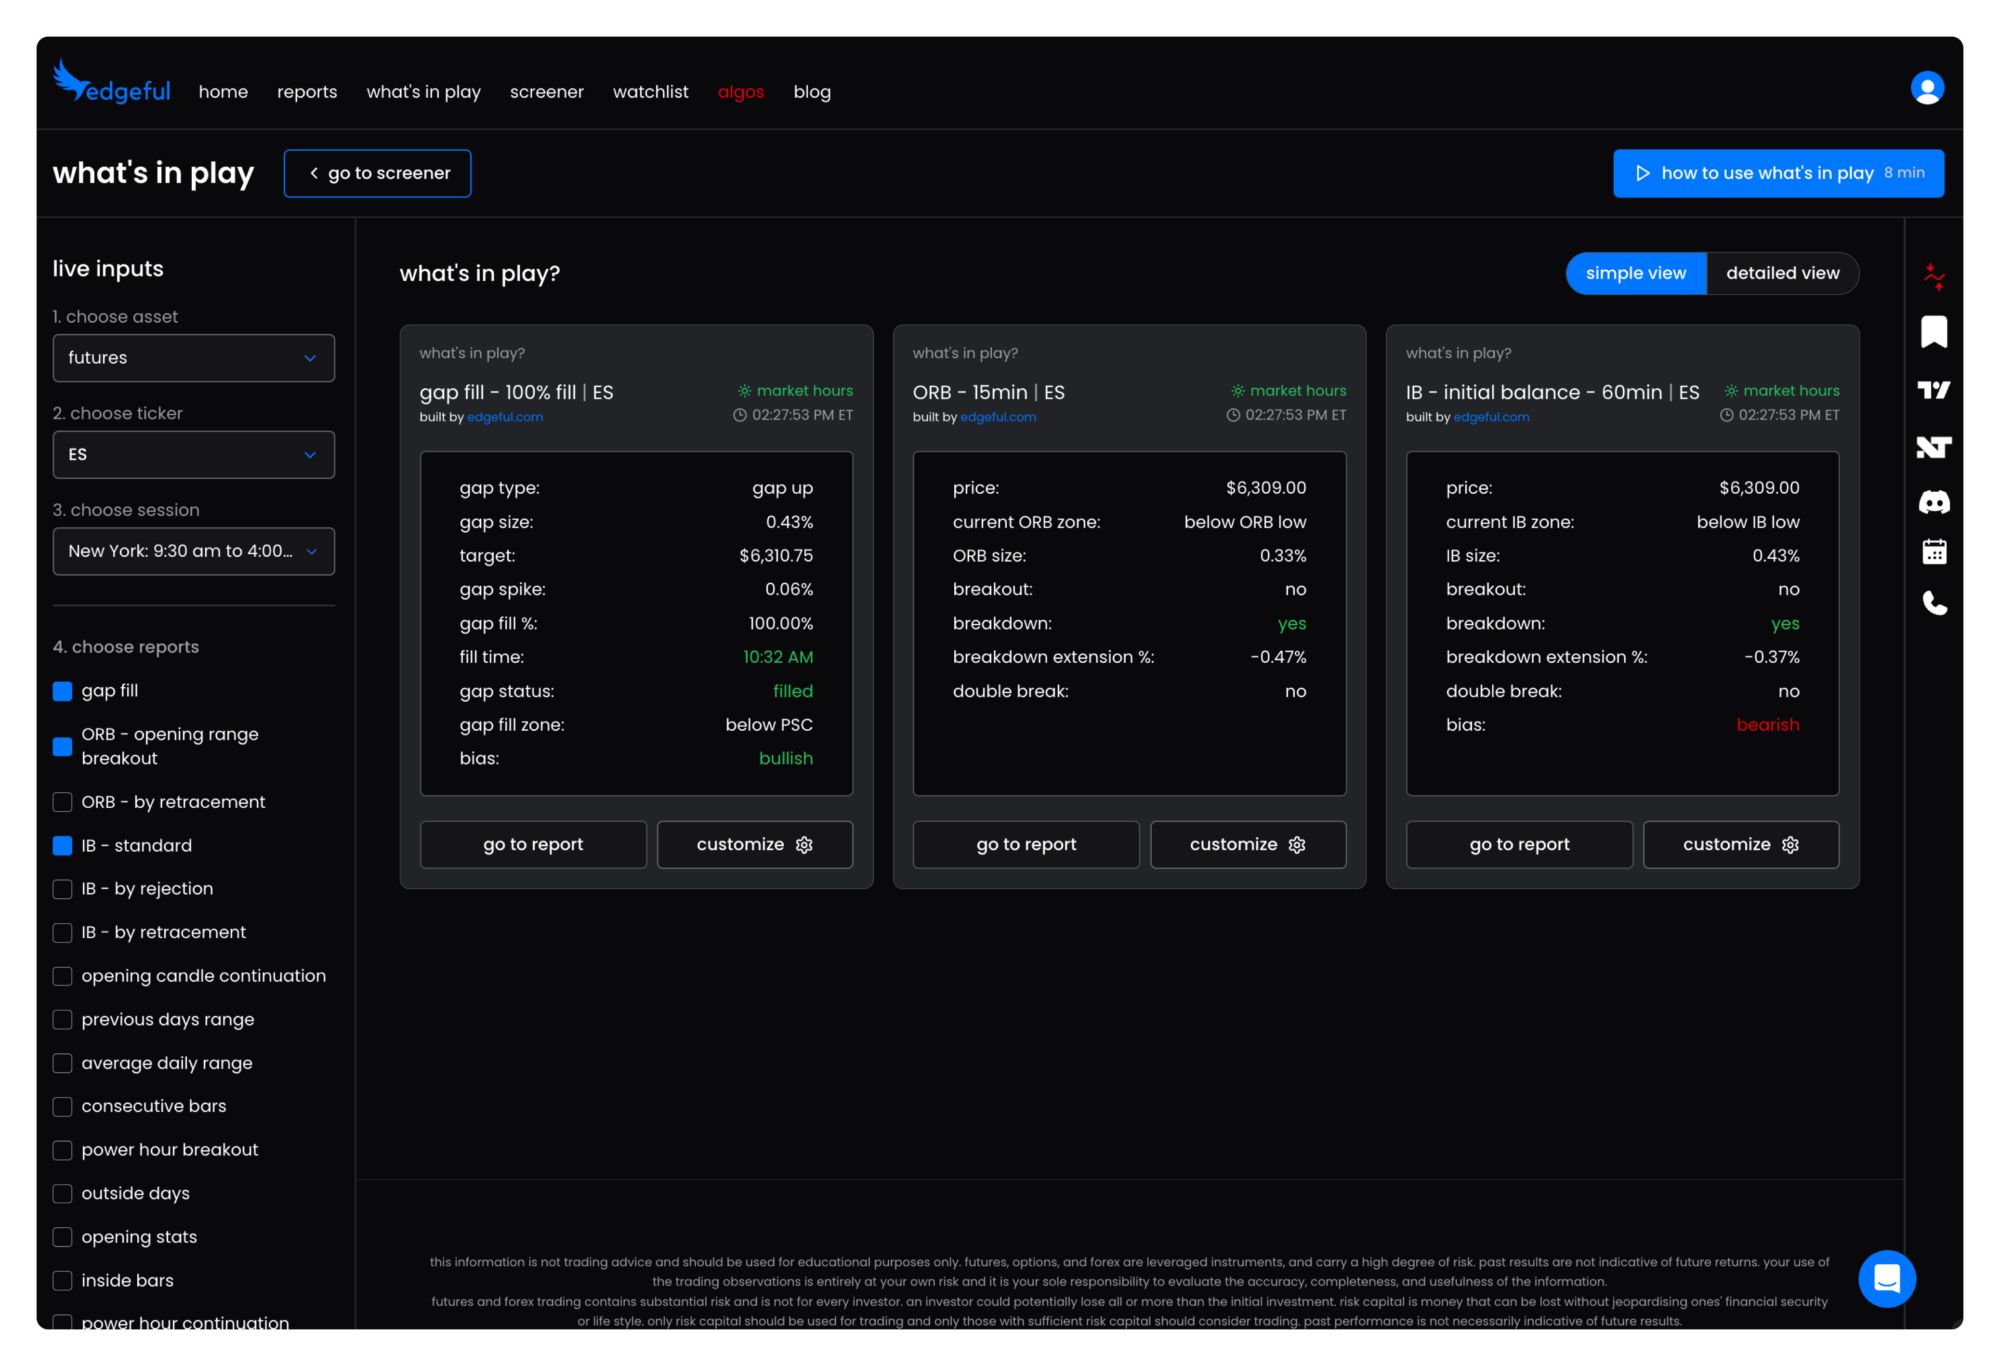
Task: Play how to use what's in play video
Action: pyautogui.click(x=1777, y=173)
